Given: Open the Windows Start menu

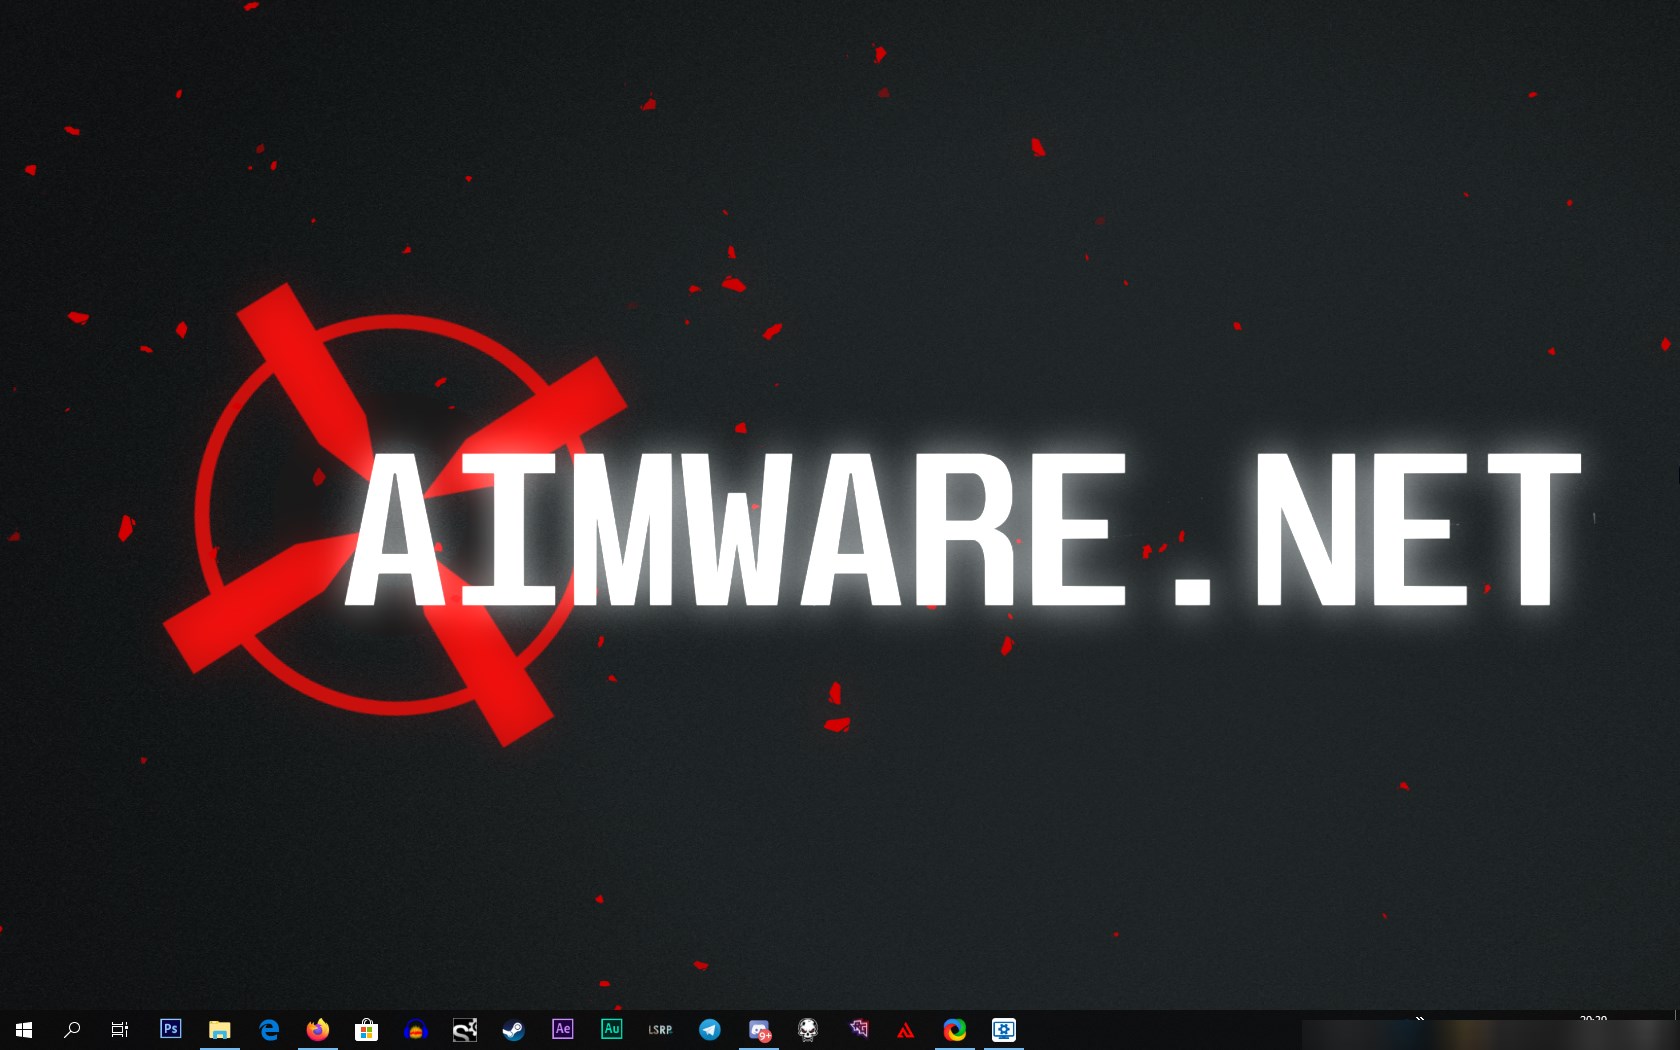Looking at the screenshot, I should click(x=24, y=1030).
